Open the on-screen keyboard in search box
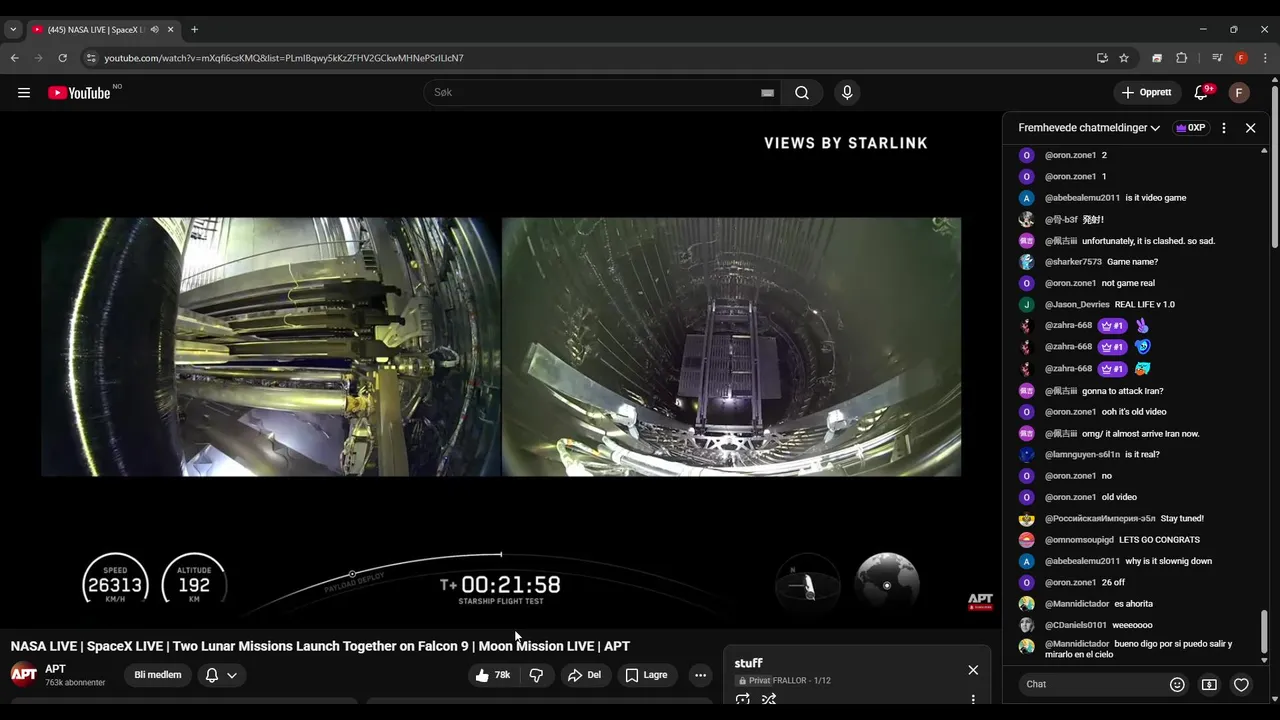This screenshot has width=1280, height=720. coord(767,93)
